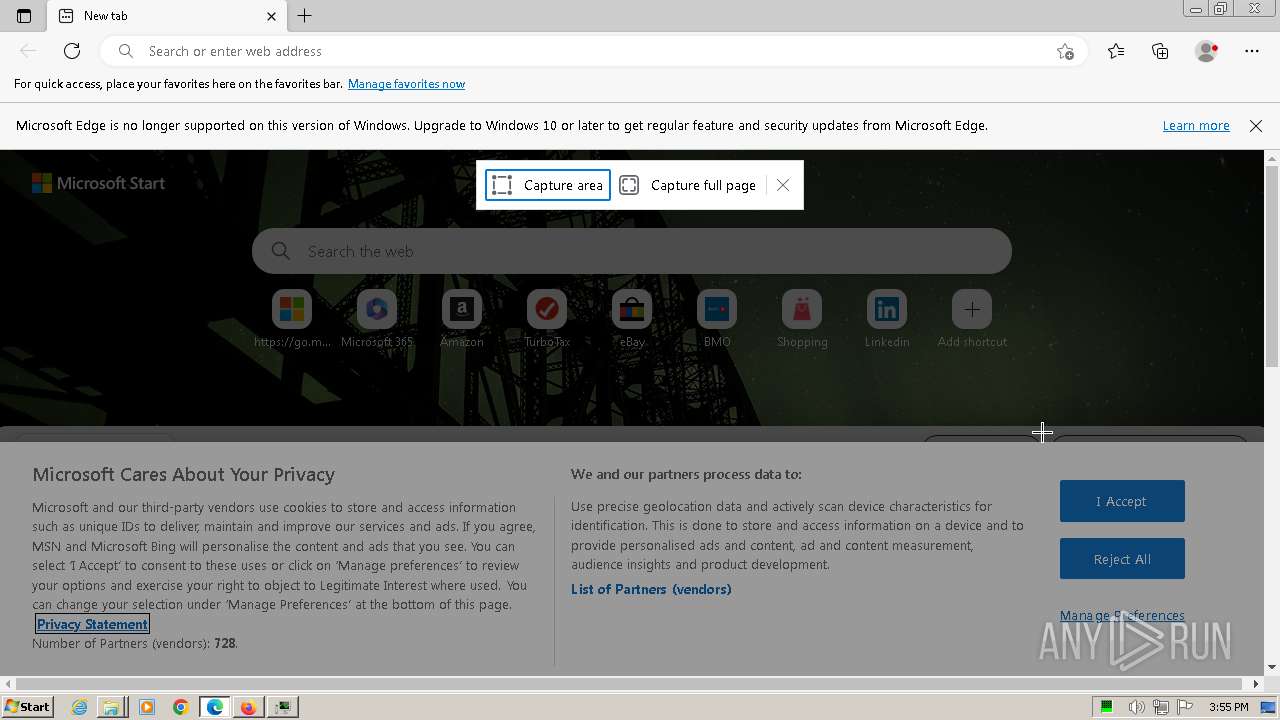1280x720 pixels.
Task: Open the Privacy Statement link
Action: point(92,624)
